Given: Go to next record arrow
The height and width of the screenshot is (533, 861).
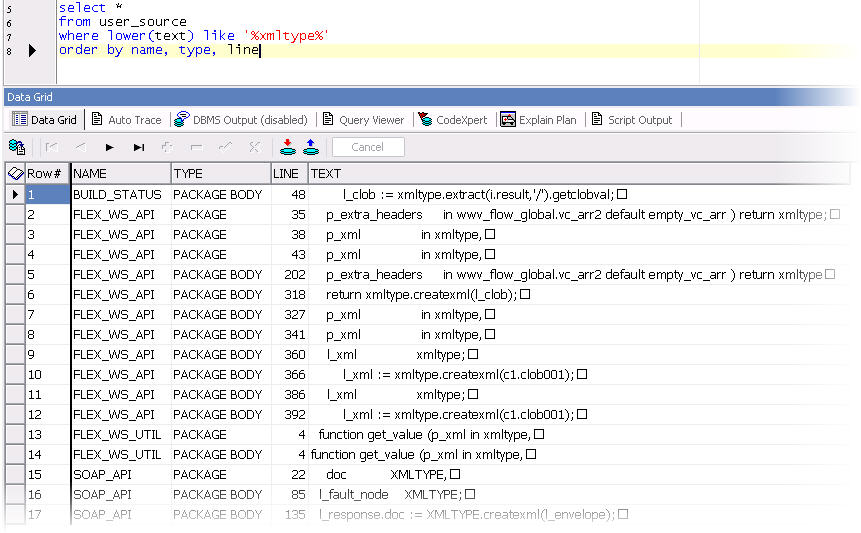Looking at the screenshot, I should (109, 147).
